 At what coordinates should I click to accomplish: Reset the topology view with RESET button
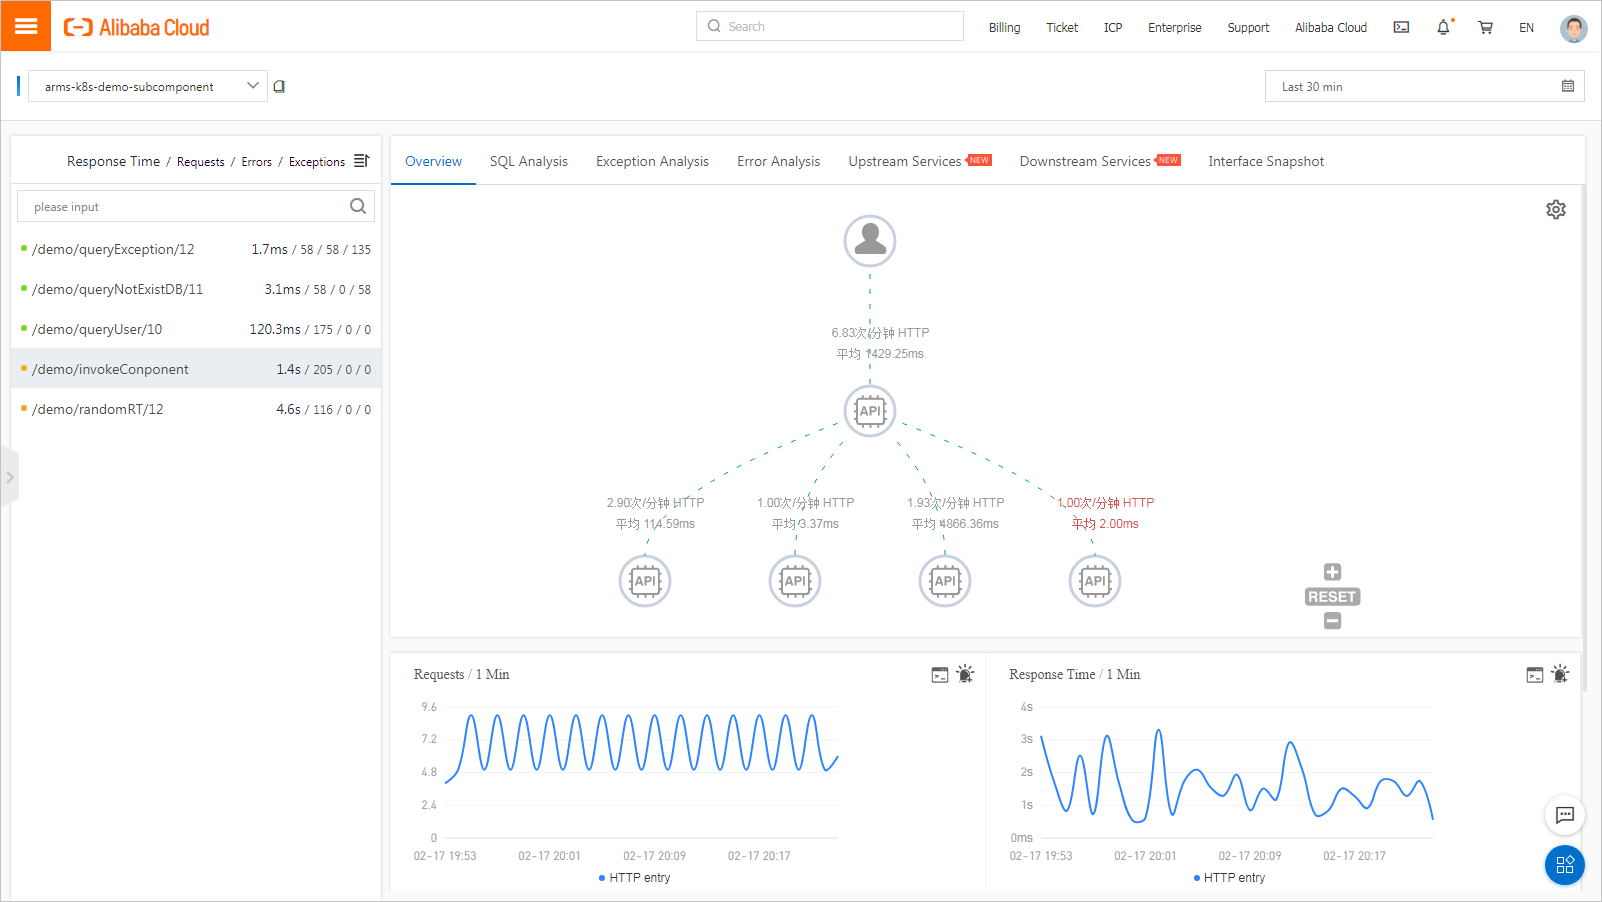tap(1332, 597)
